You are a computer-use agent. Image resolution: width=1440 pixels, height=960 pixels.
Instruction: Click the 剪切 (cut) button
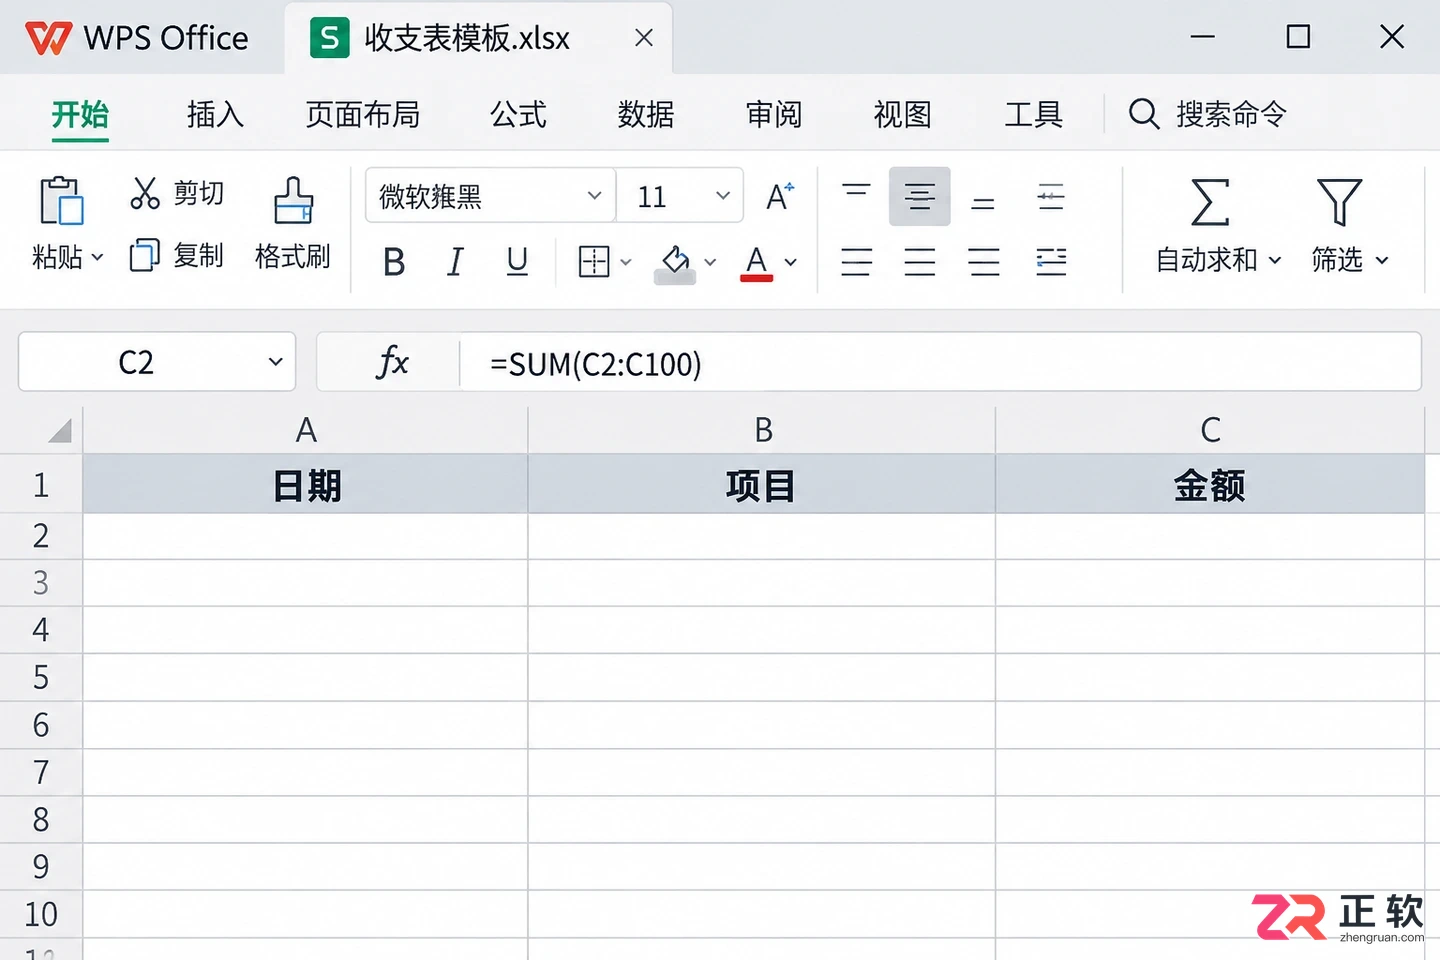[177, 193]
